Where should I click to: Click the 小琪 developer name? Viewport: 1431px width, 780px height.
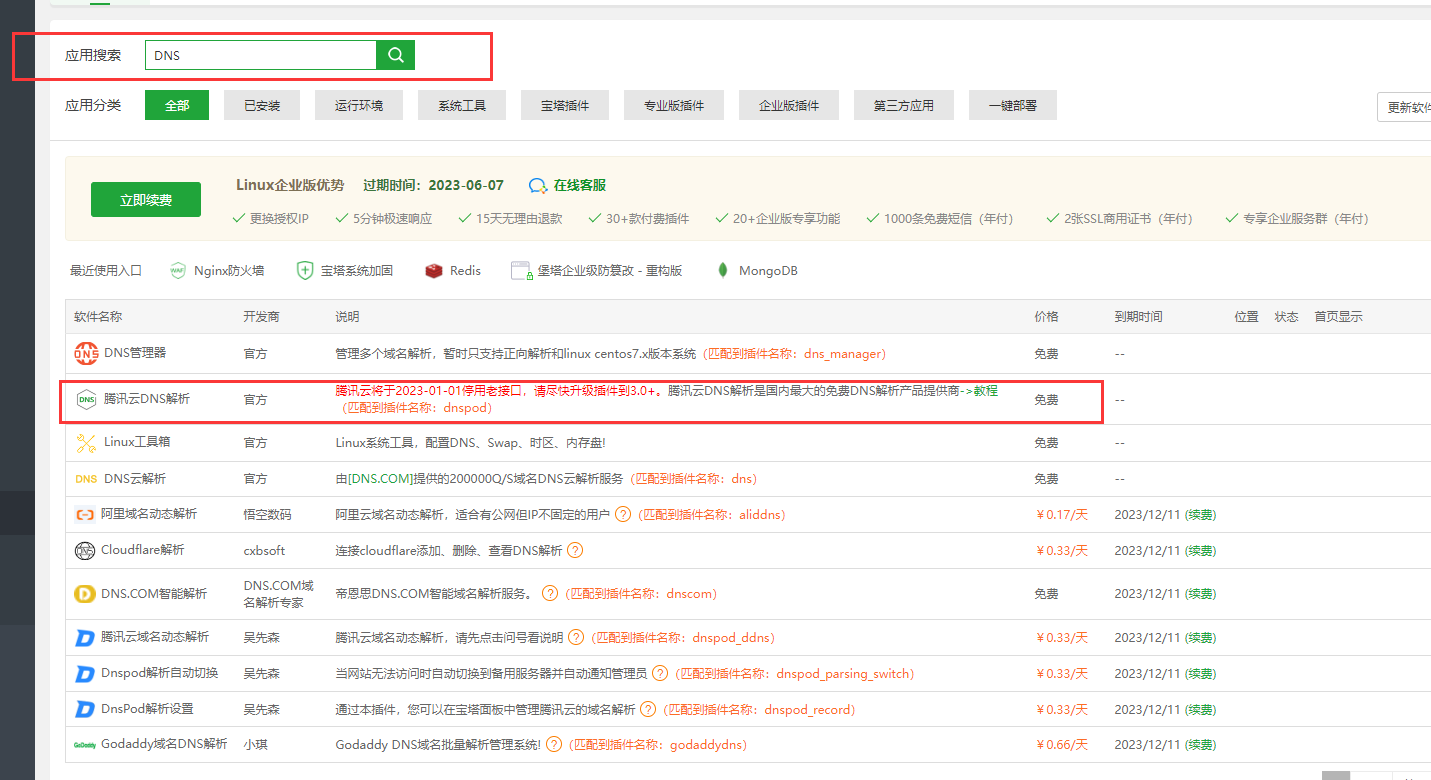coord(255,745)
